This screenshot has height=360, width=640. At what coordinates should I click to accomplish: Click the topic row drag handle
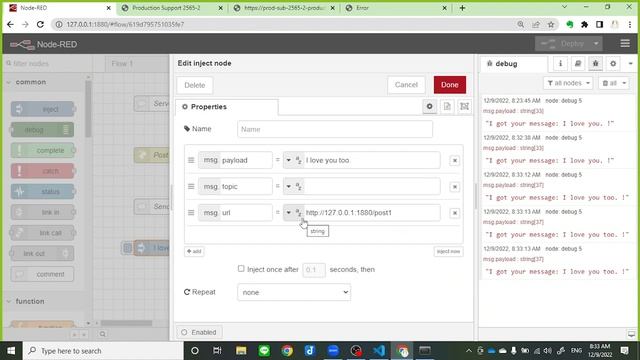click(x=191, y=187)
